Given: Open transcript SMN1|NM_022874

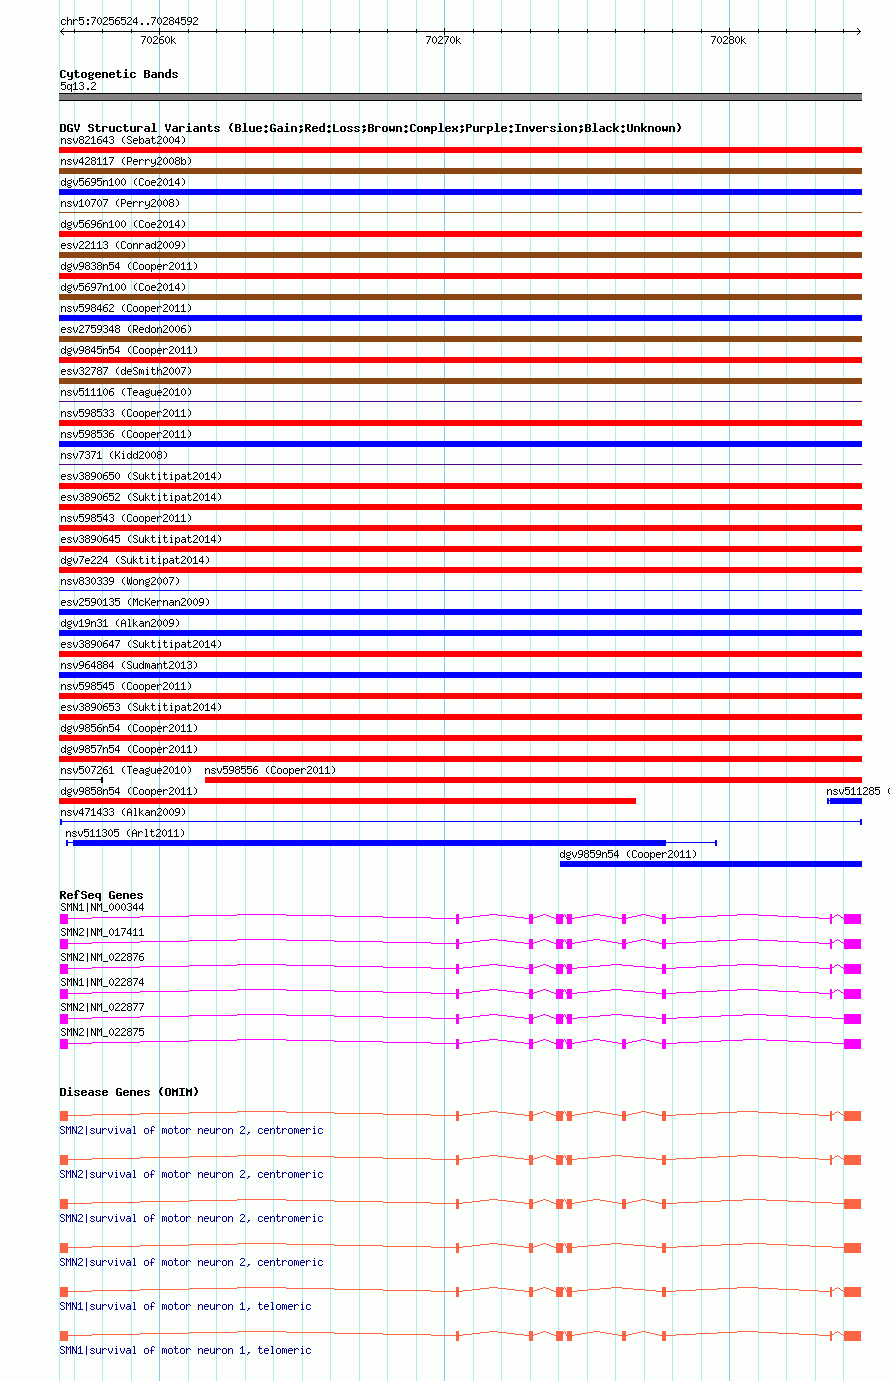Looking at the screenshot, I should 102,982.
